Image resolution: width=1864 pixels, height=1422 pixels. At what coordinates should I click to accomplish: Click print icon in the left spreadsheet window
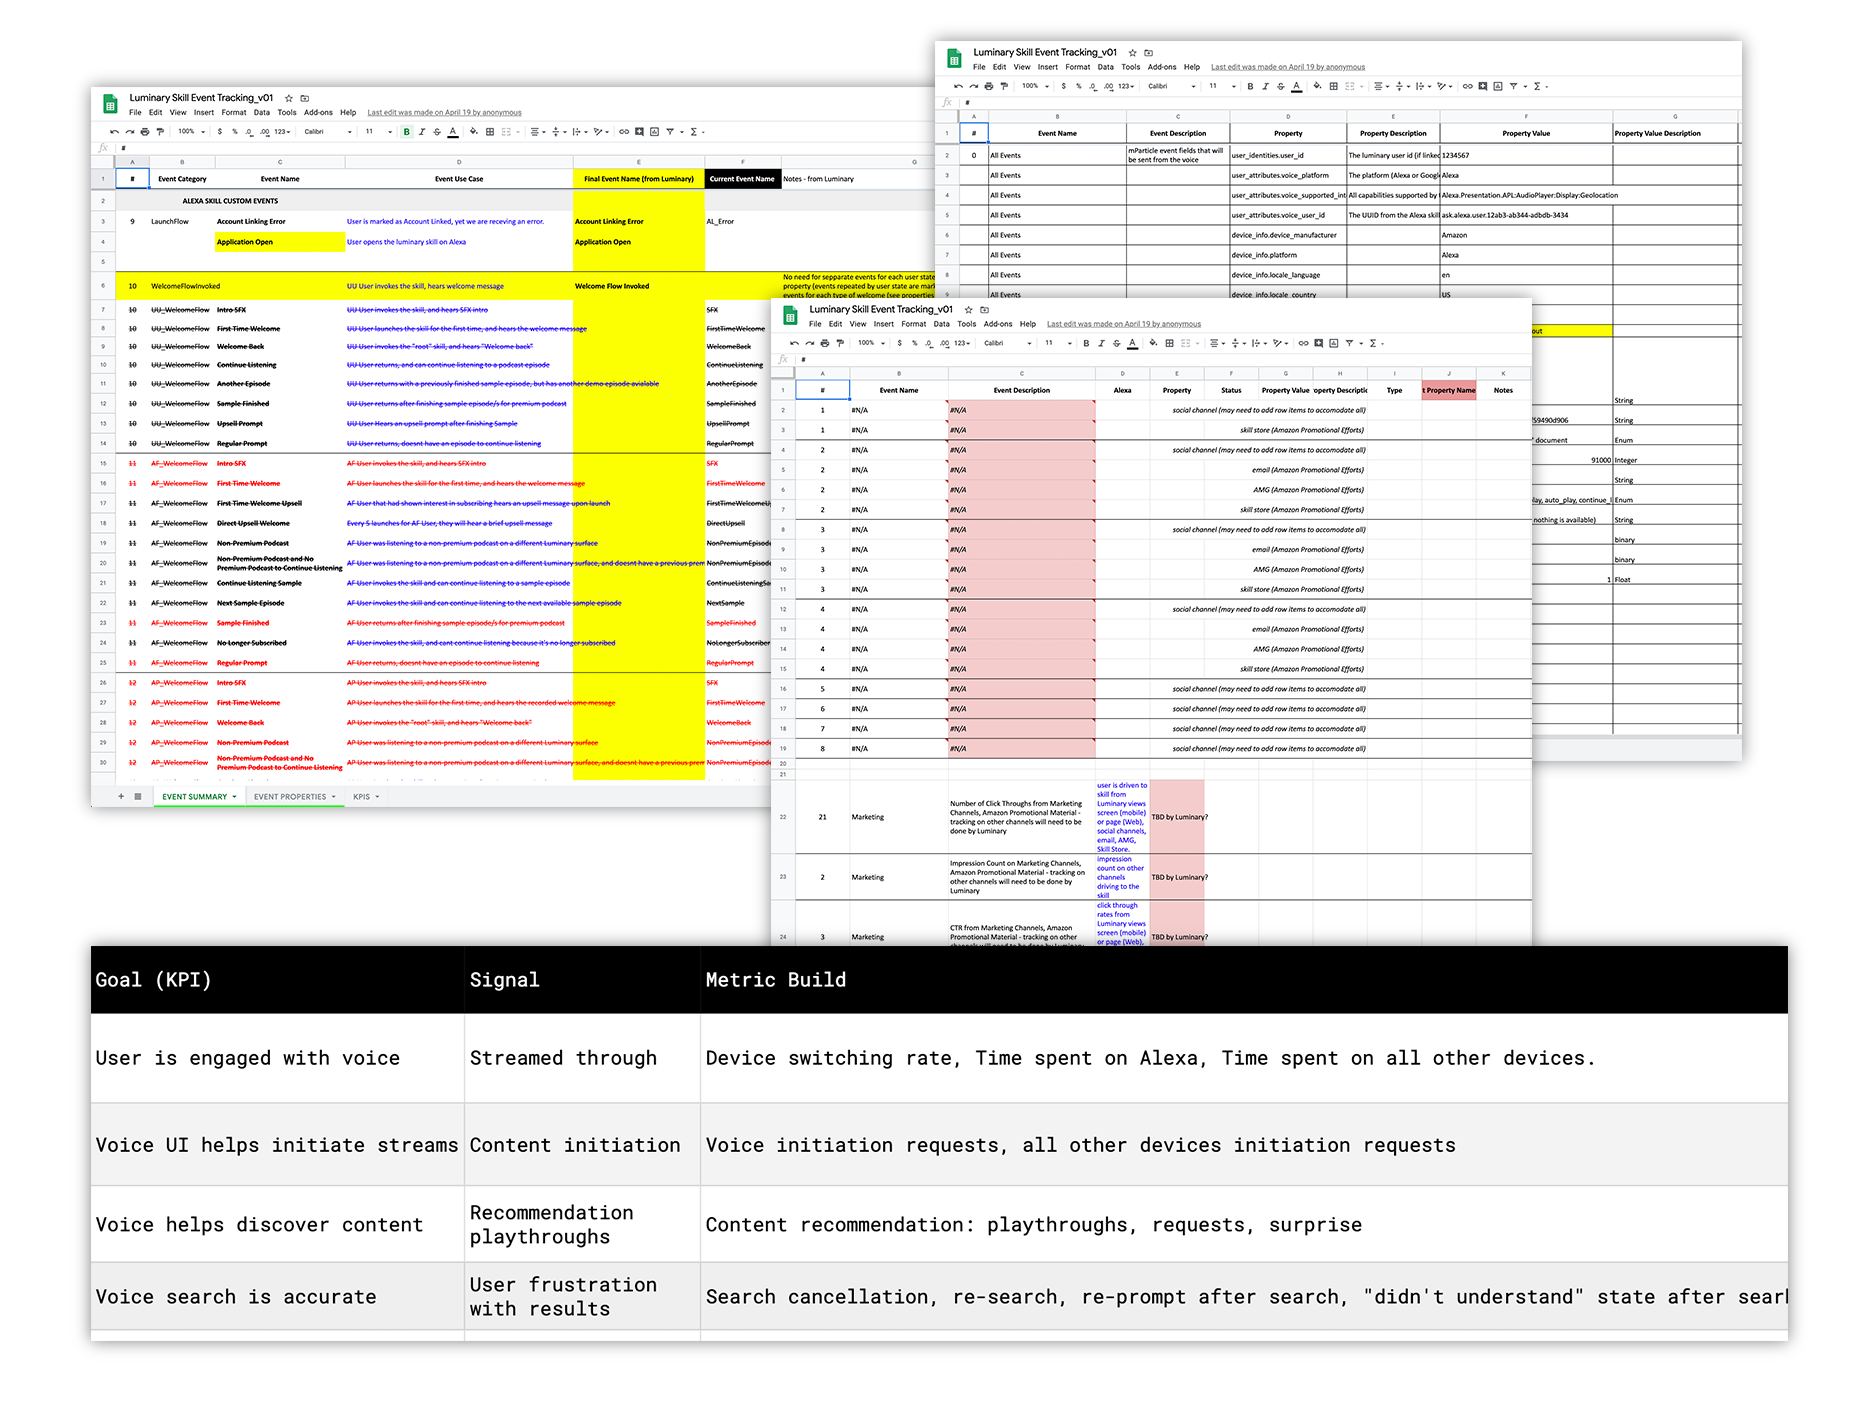pos(145,131)
